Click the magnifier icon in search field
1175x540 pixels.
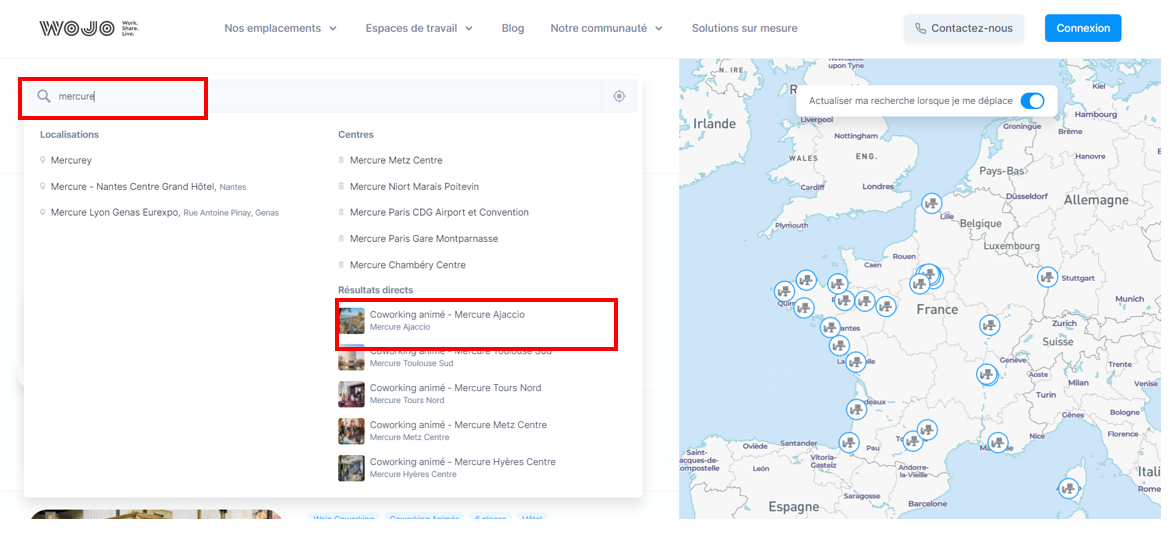[x=44, y=96]
